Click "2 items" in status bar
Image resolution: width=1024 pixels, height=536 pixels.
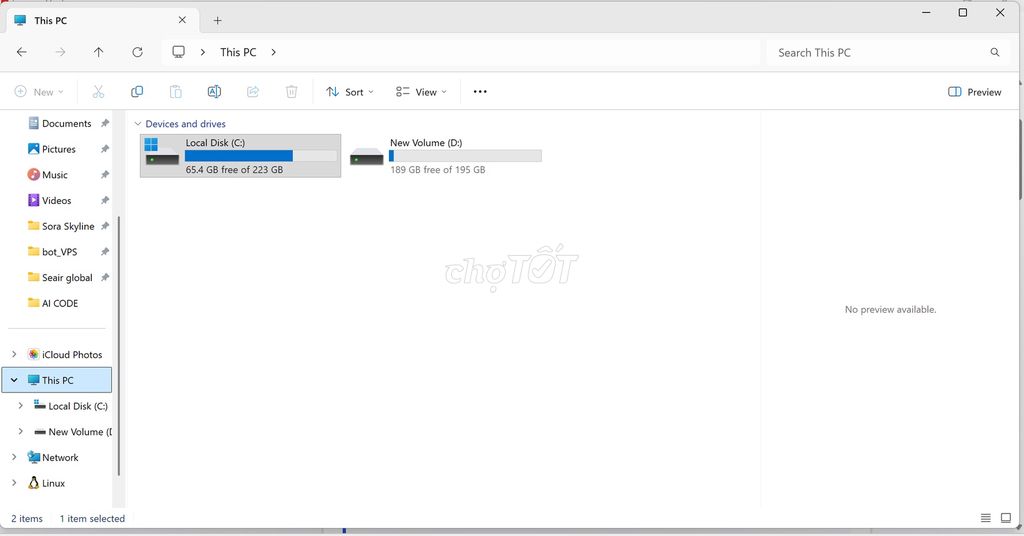tap(27, 518)
